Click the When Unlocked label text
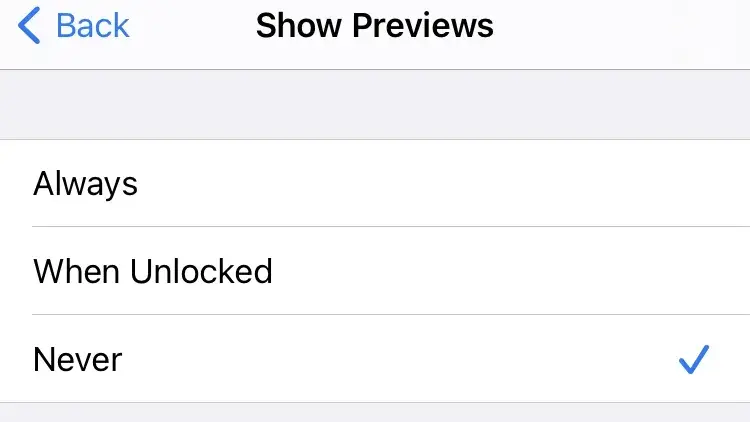 point(153,271)
